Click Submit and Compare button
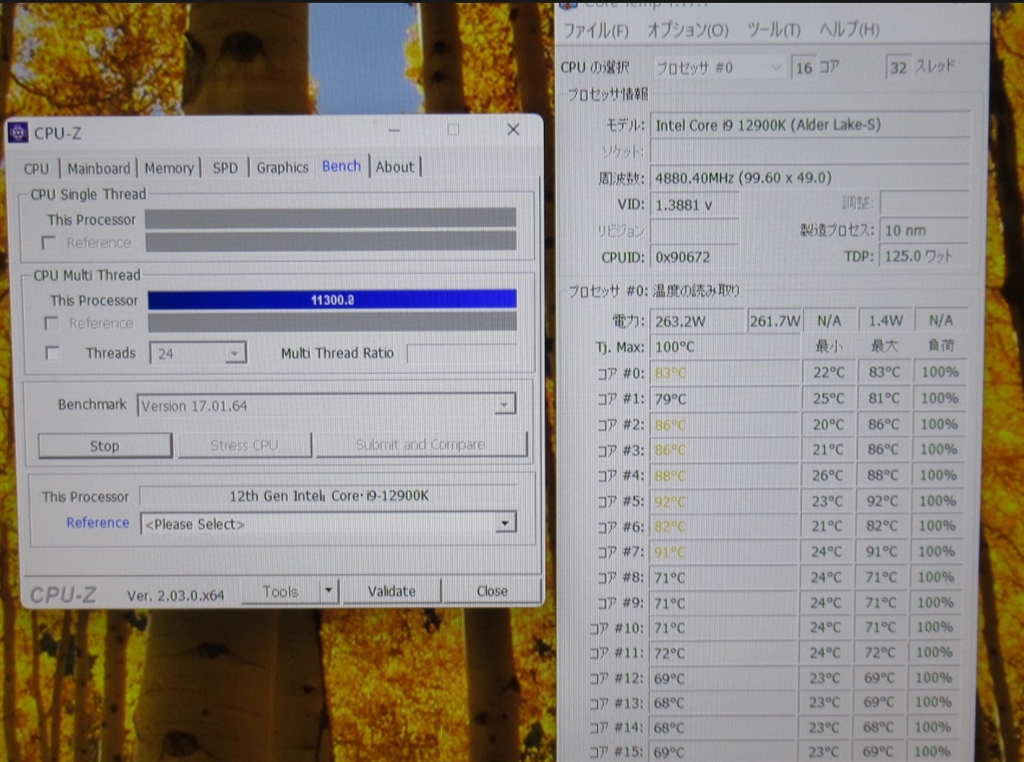This screenshot has height=762, width=1024. click(x=421, y=445)
